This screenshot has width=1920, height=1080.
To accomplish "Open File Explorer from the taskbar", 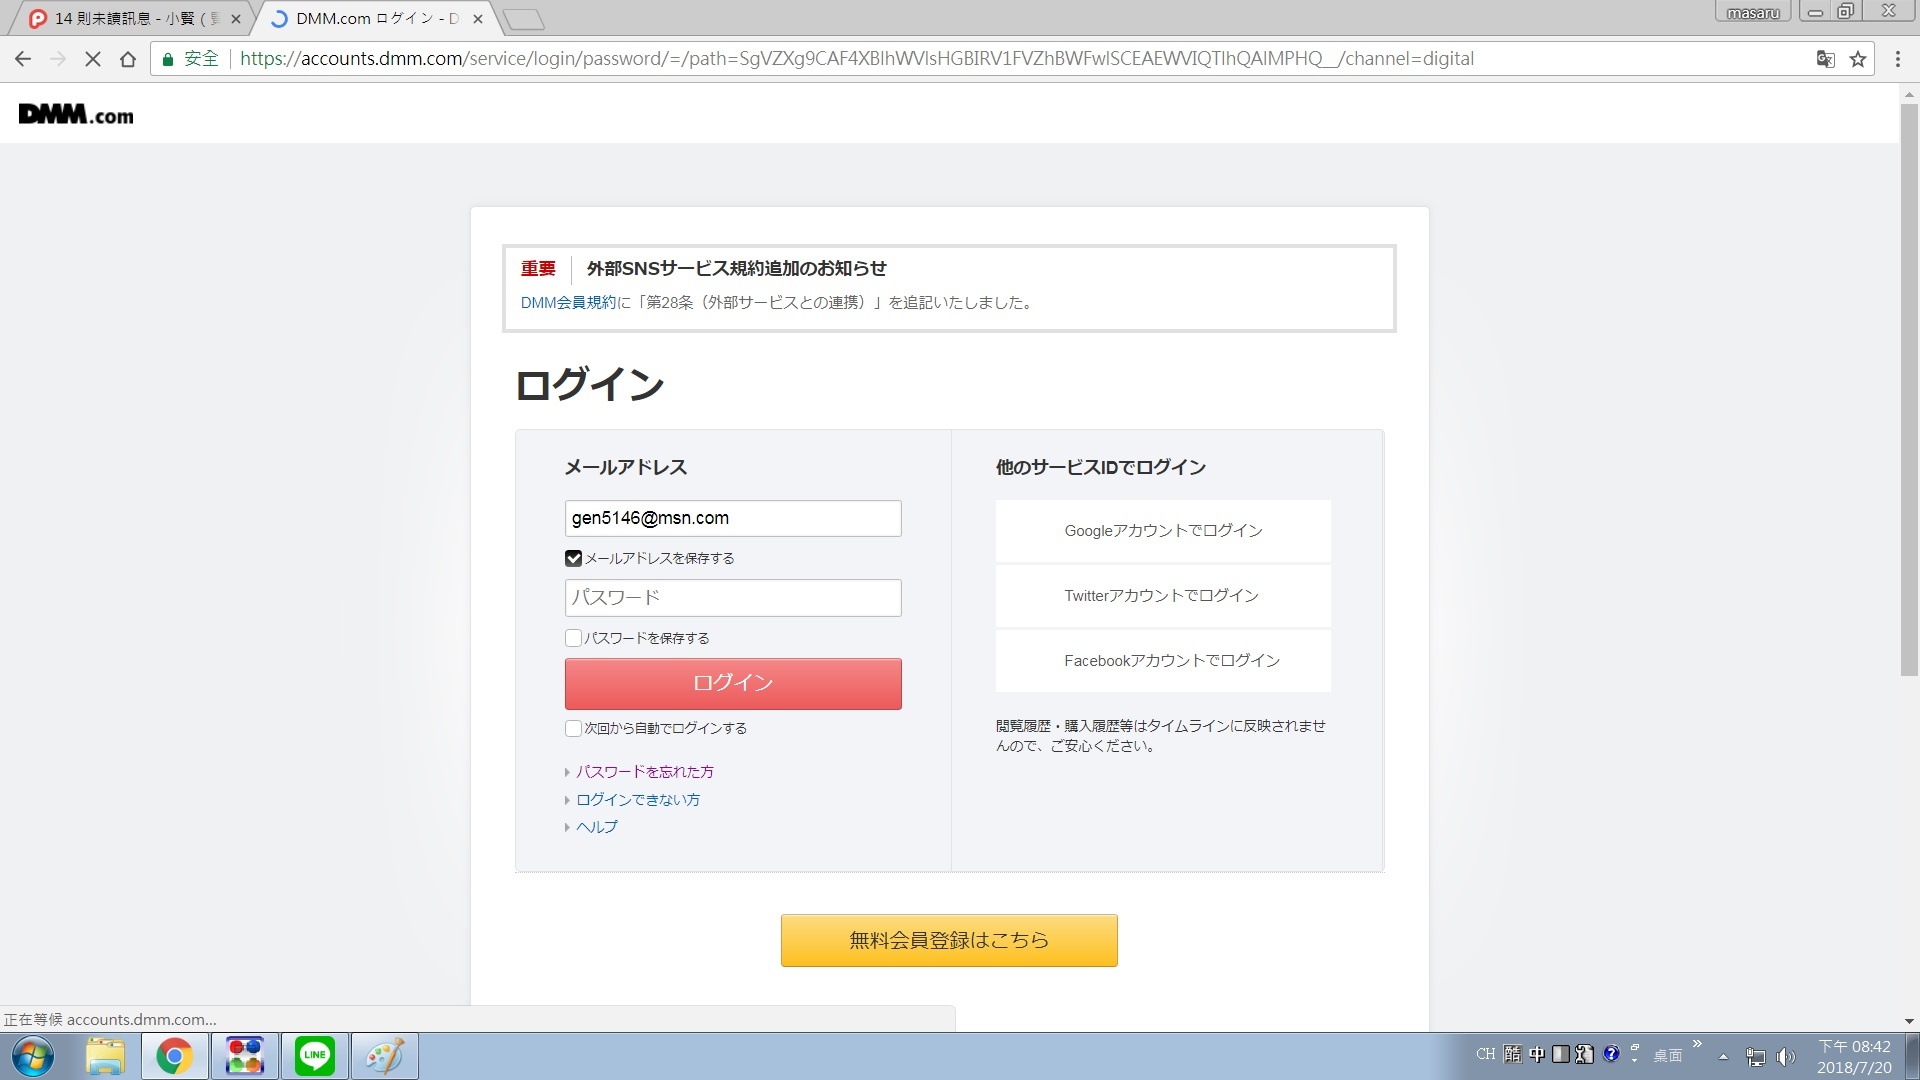I will [x=105, y=1056].
